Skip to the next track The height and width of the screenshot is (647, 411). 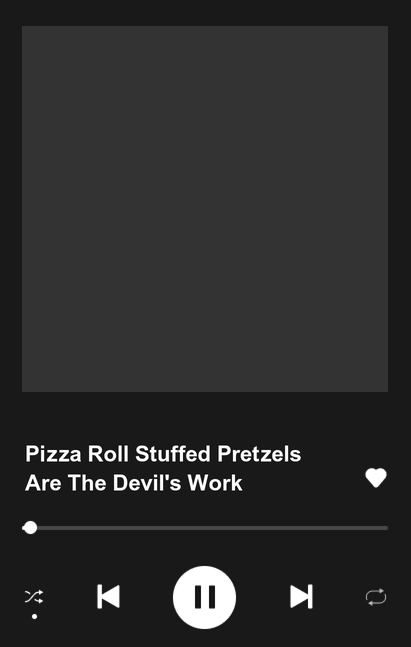pyautogui.click(x=301, y=596)
